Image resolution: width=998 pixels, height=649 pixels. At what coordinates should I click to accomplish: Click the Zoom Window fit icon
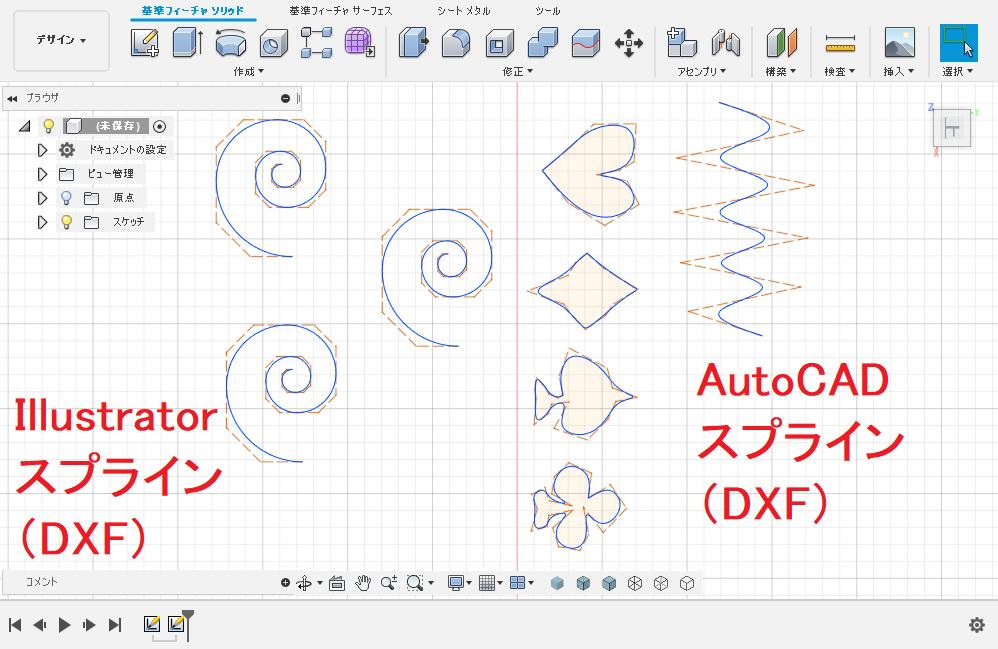[x=415, y=583]
